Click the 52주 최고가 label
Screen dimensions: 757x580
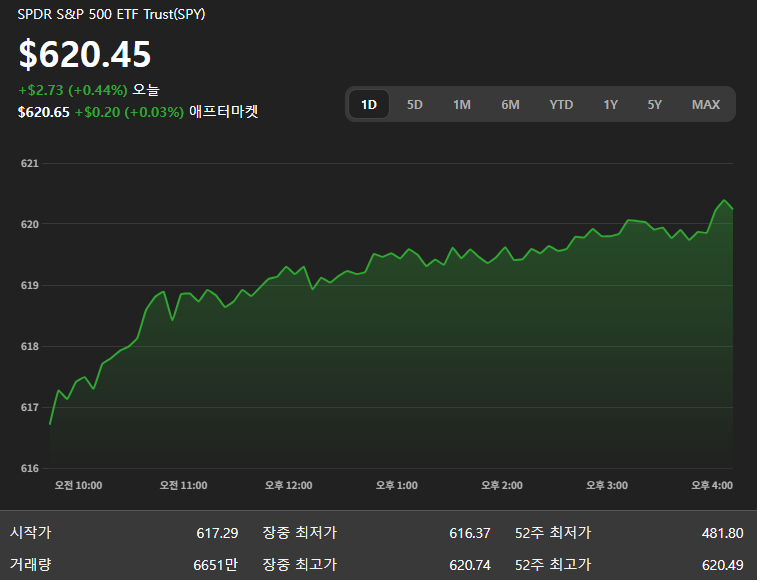[553, 564]
